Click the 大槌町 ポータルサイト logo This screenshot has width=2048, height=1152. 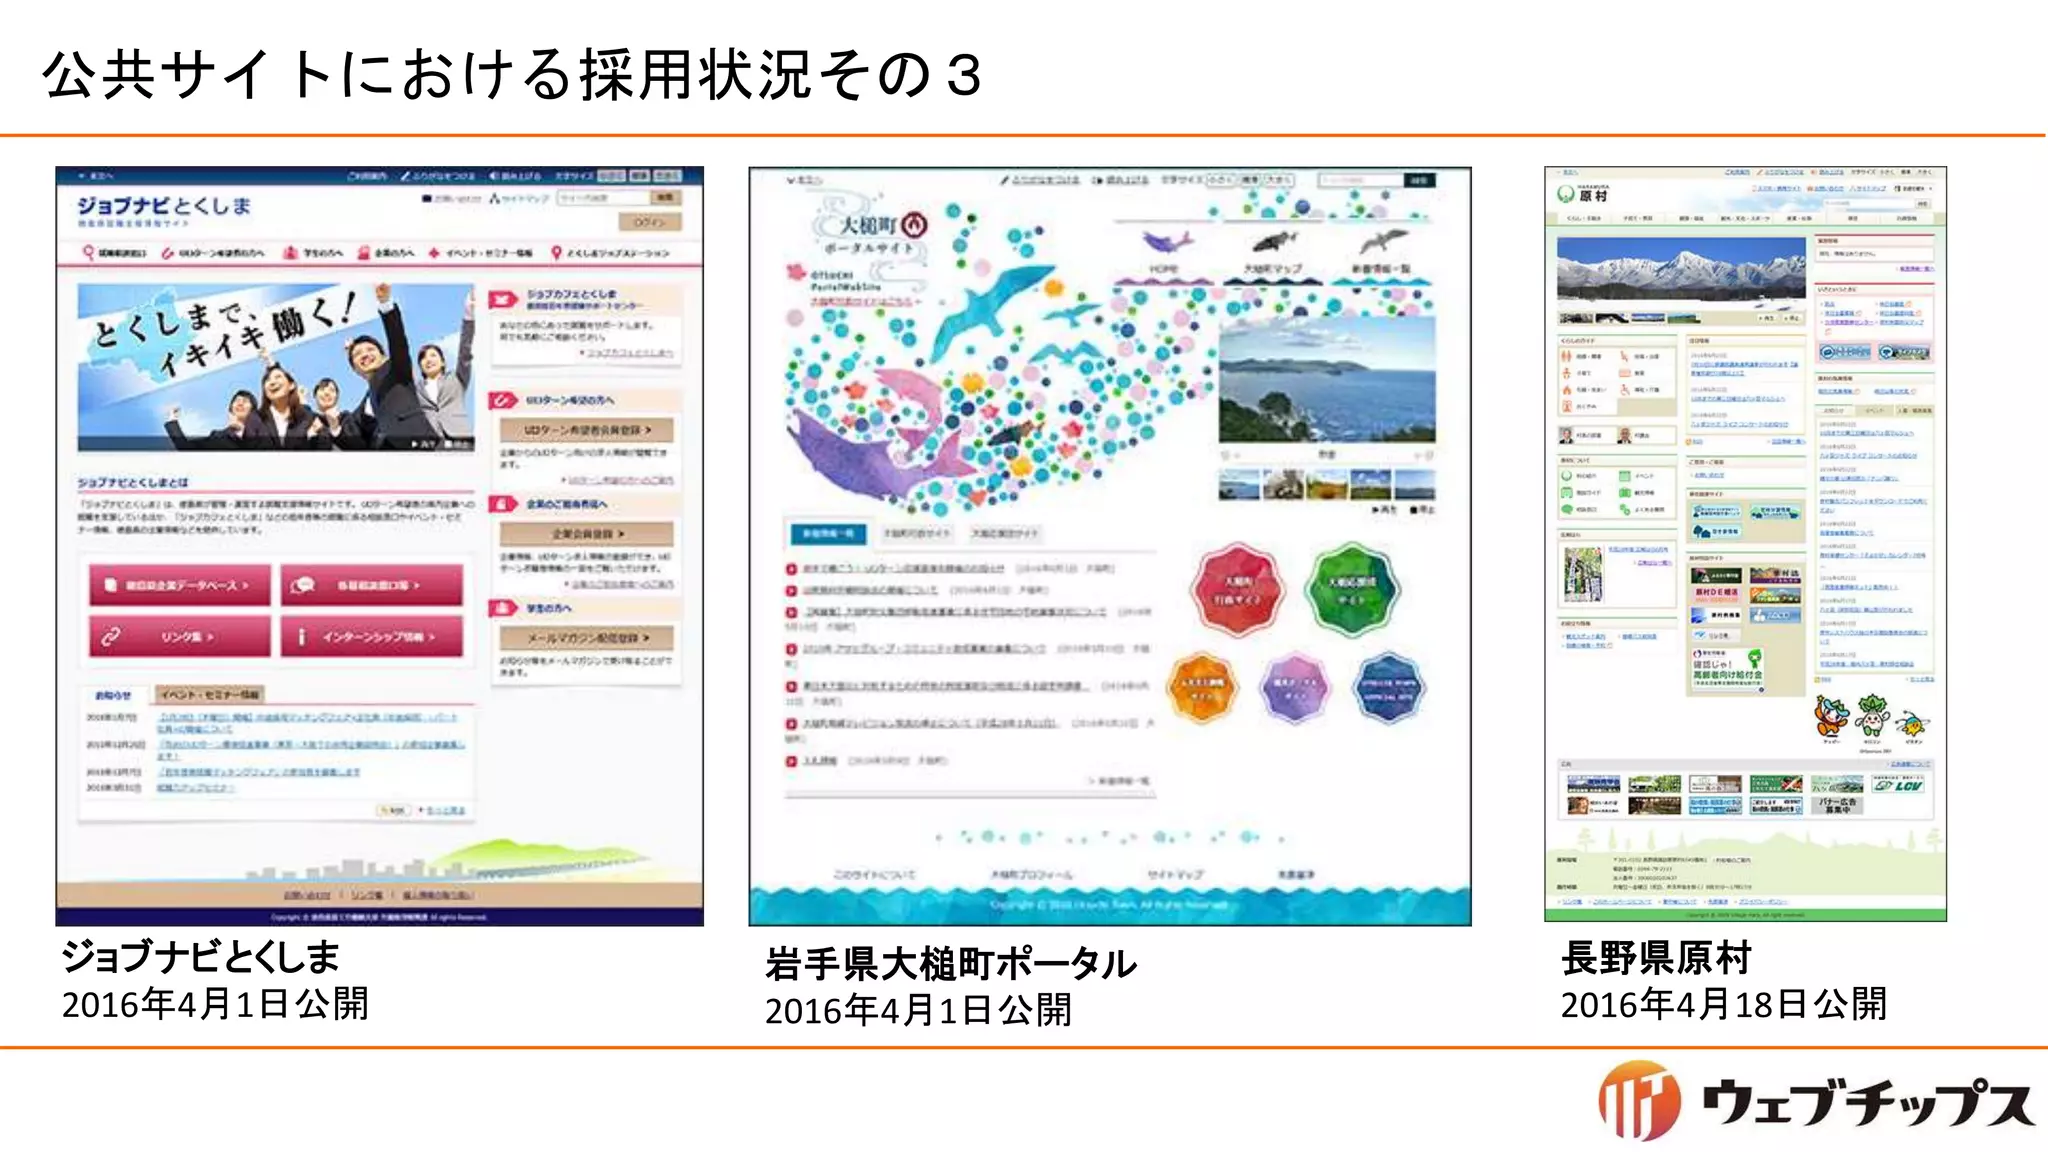(x=872, y=234)
